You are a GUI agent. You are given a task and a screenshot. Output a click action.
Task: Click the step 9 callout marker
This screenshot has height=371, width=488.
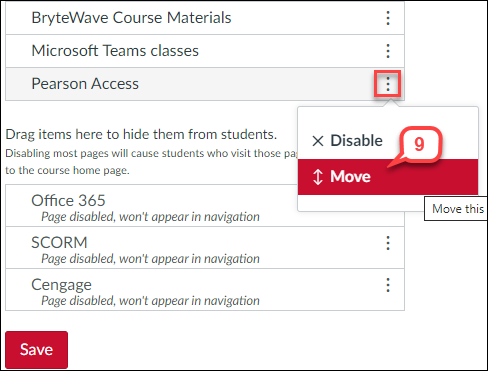(x=419, y=144)
